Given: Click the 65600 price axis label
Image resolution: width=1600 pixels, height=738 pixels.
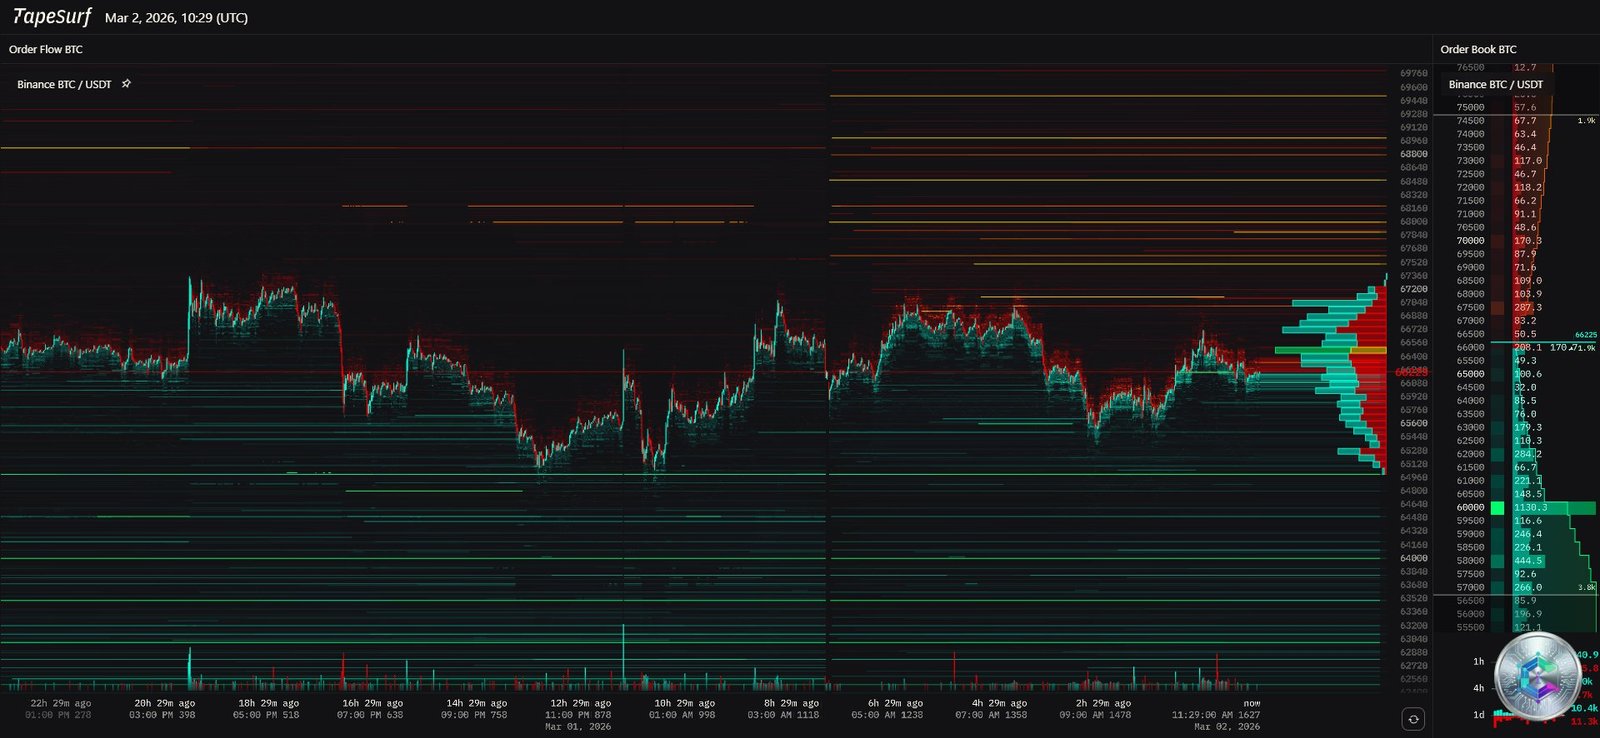Looking at the screenshot, I should click(1414, 423).
